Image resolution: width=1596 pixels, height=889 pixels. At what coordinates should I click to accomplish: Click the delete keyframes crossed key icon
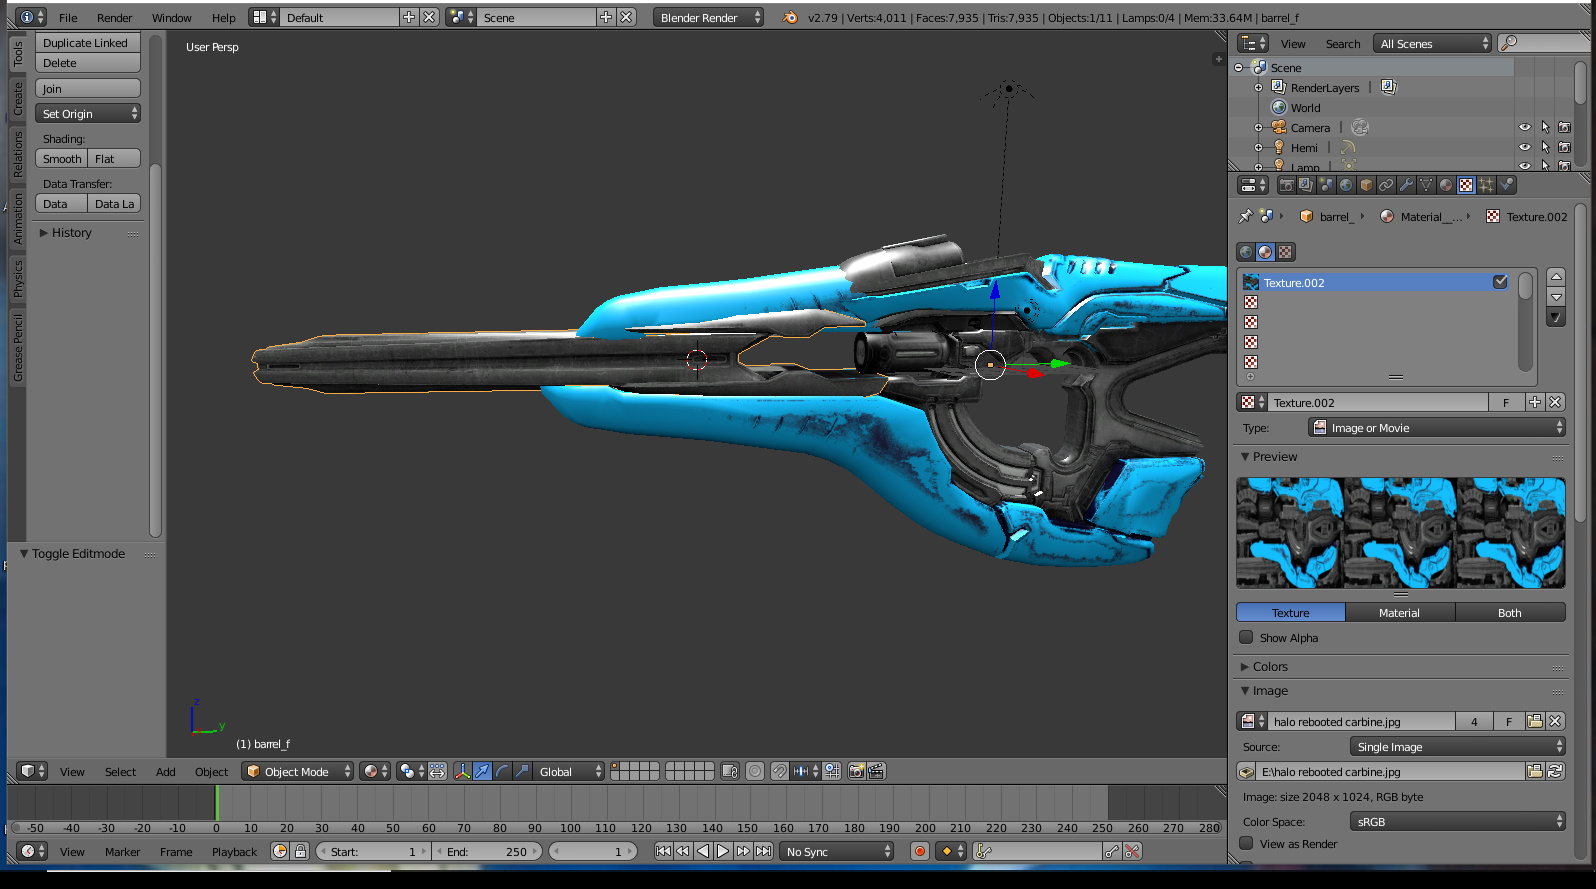tap(1132, 851)
